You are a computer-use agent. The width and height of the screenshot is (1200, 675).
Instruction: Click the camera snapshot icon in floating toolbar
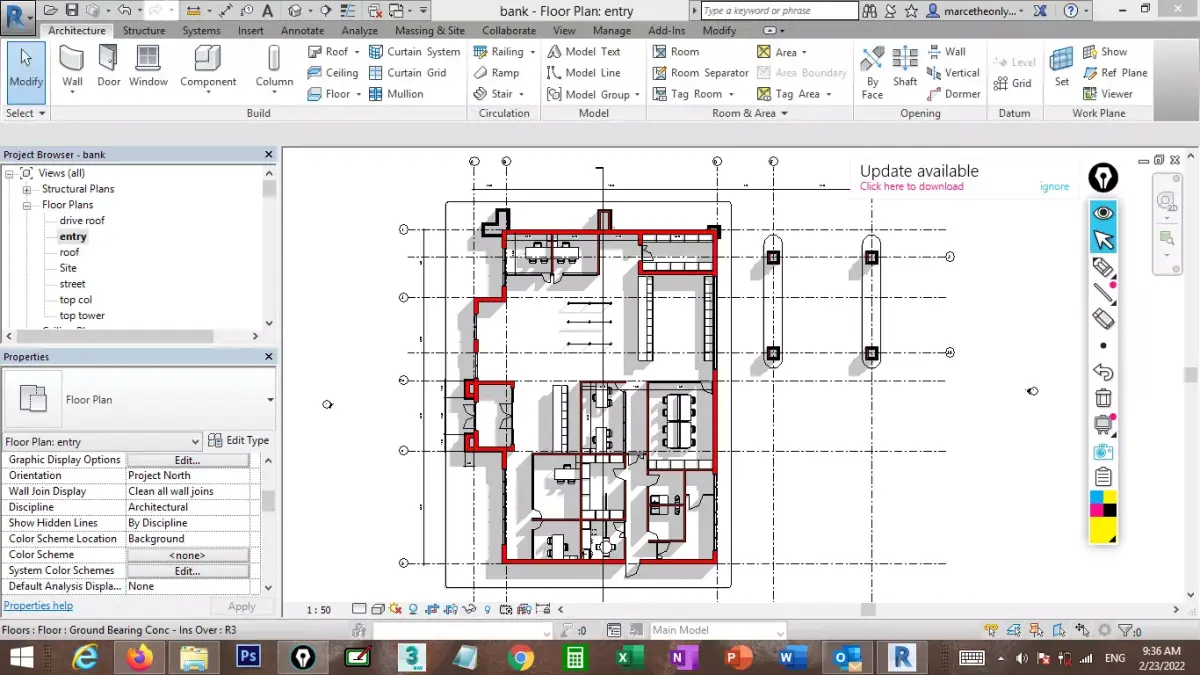(1103, 452)
